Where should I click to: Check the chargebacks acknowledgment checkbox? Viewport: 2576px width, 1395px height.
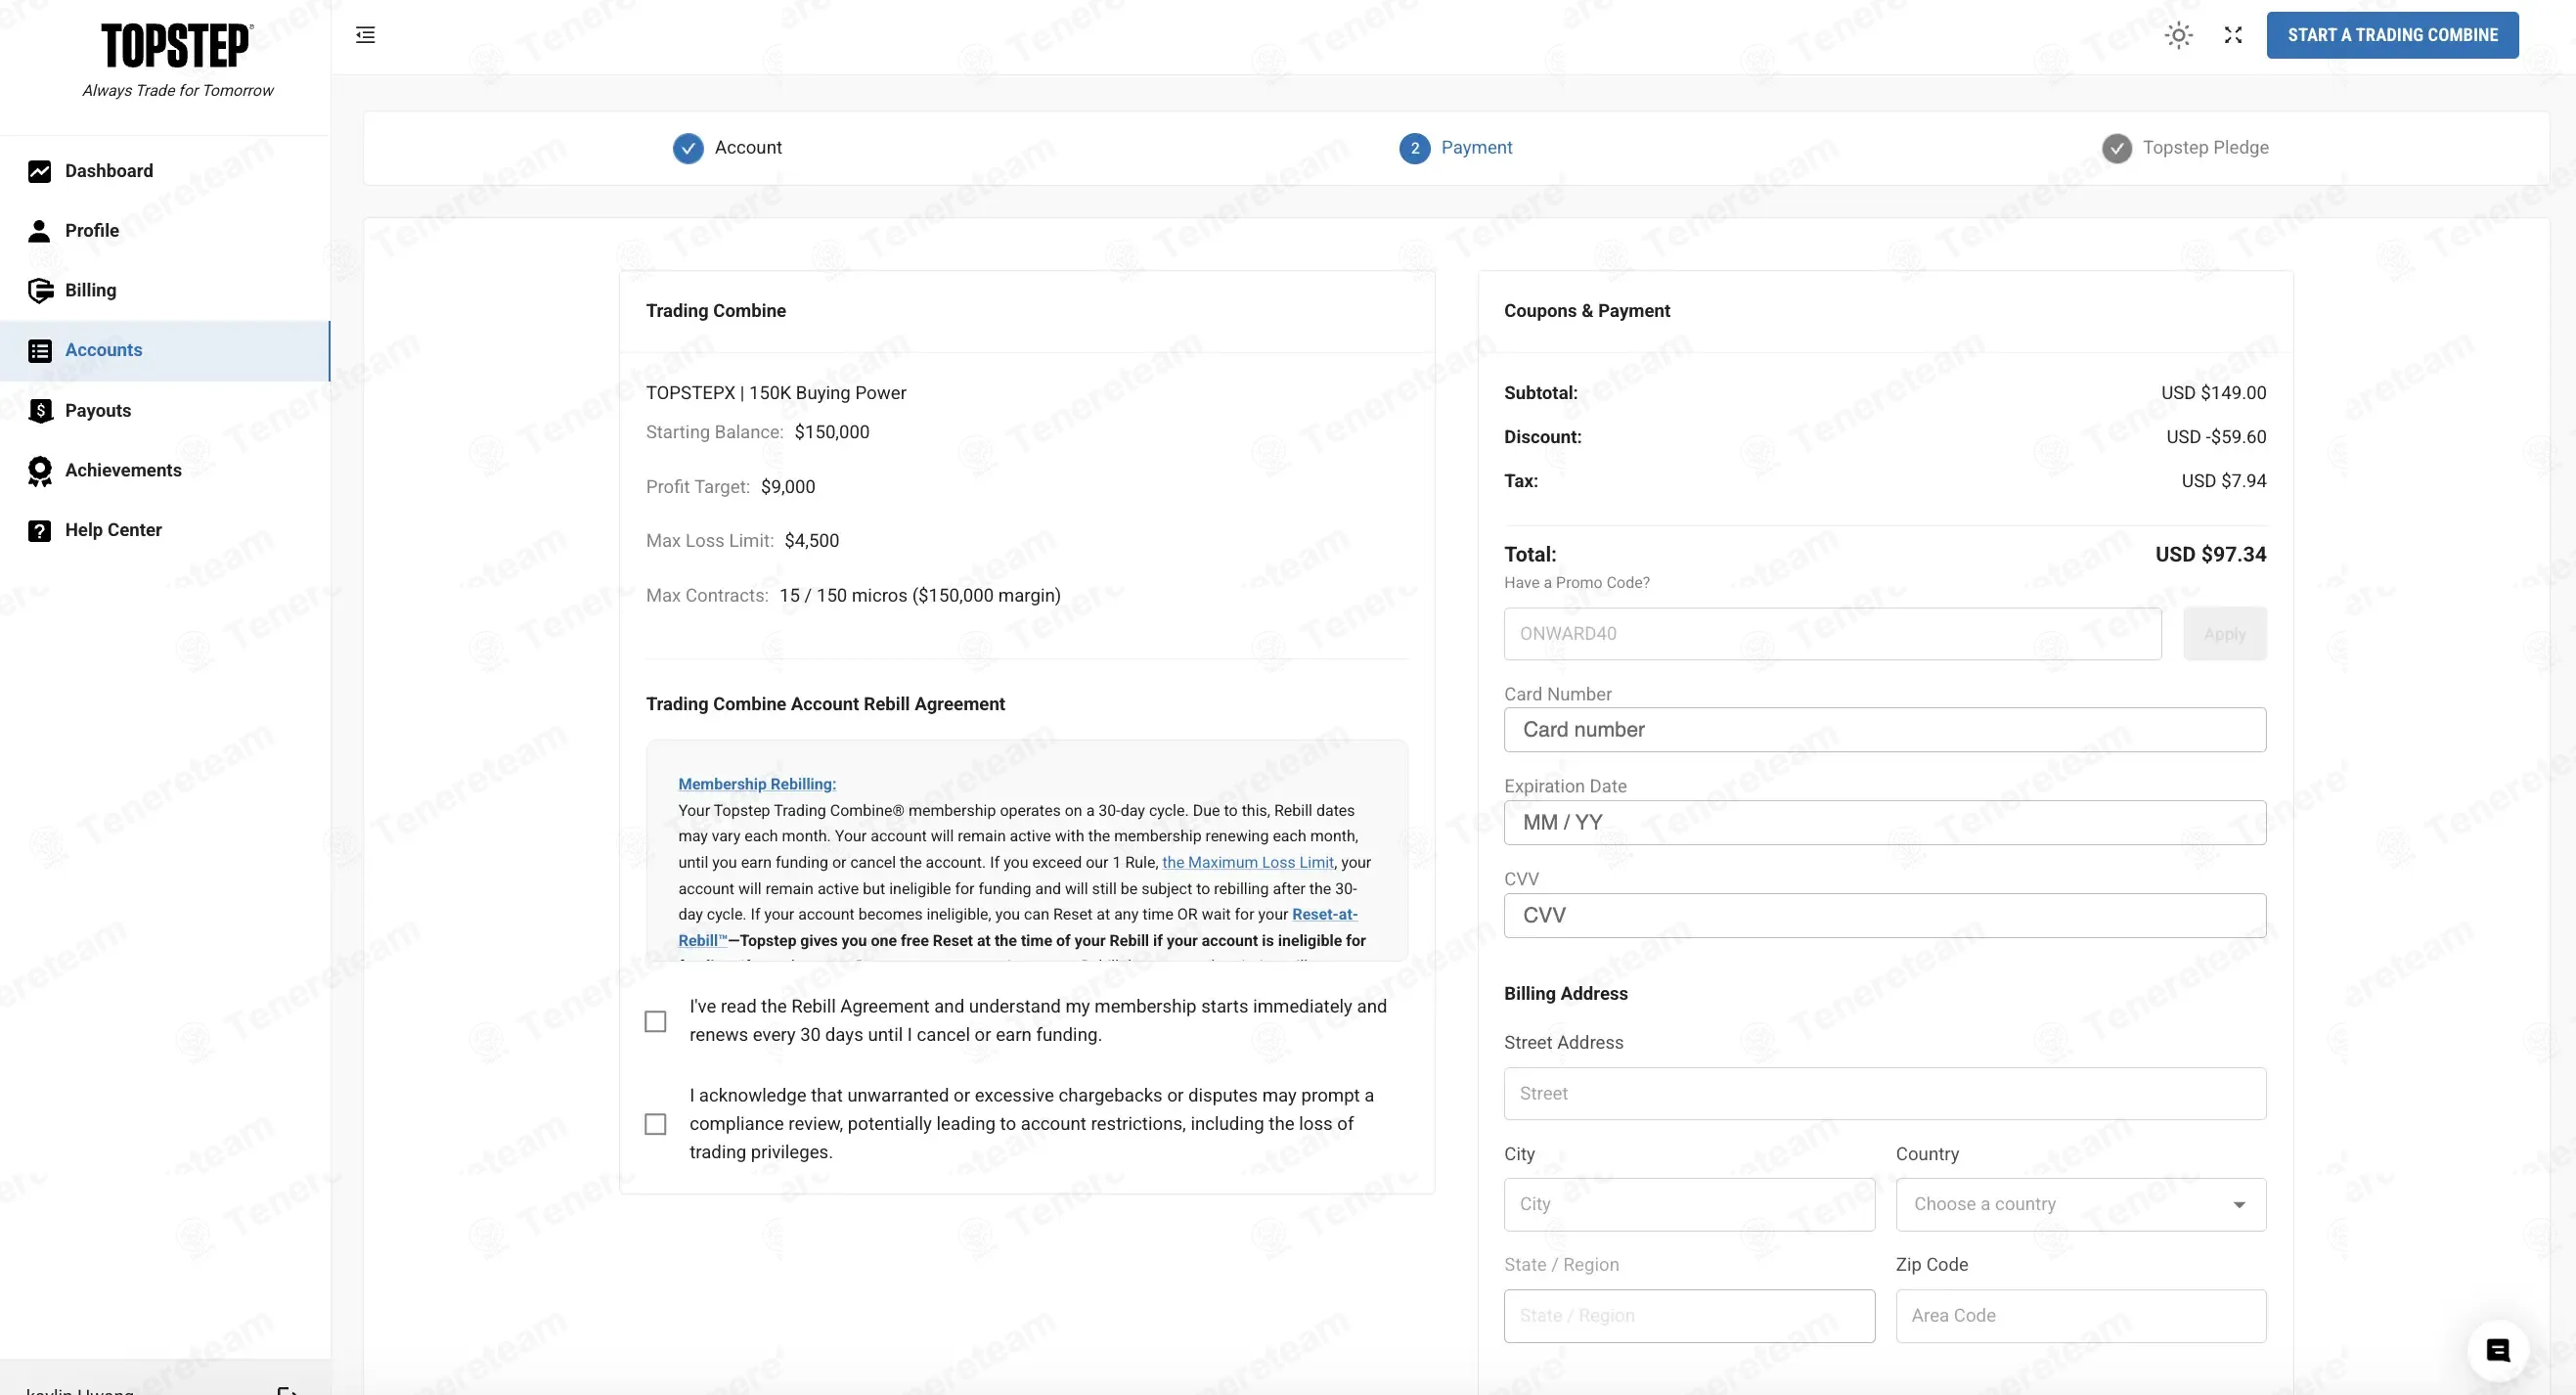(655, 1124)
